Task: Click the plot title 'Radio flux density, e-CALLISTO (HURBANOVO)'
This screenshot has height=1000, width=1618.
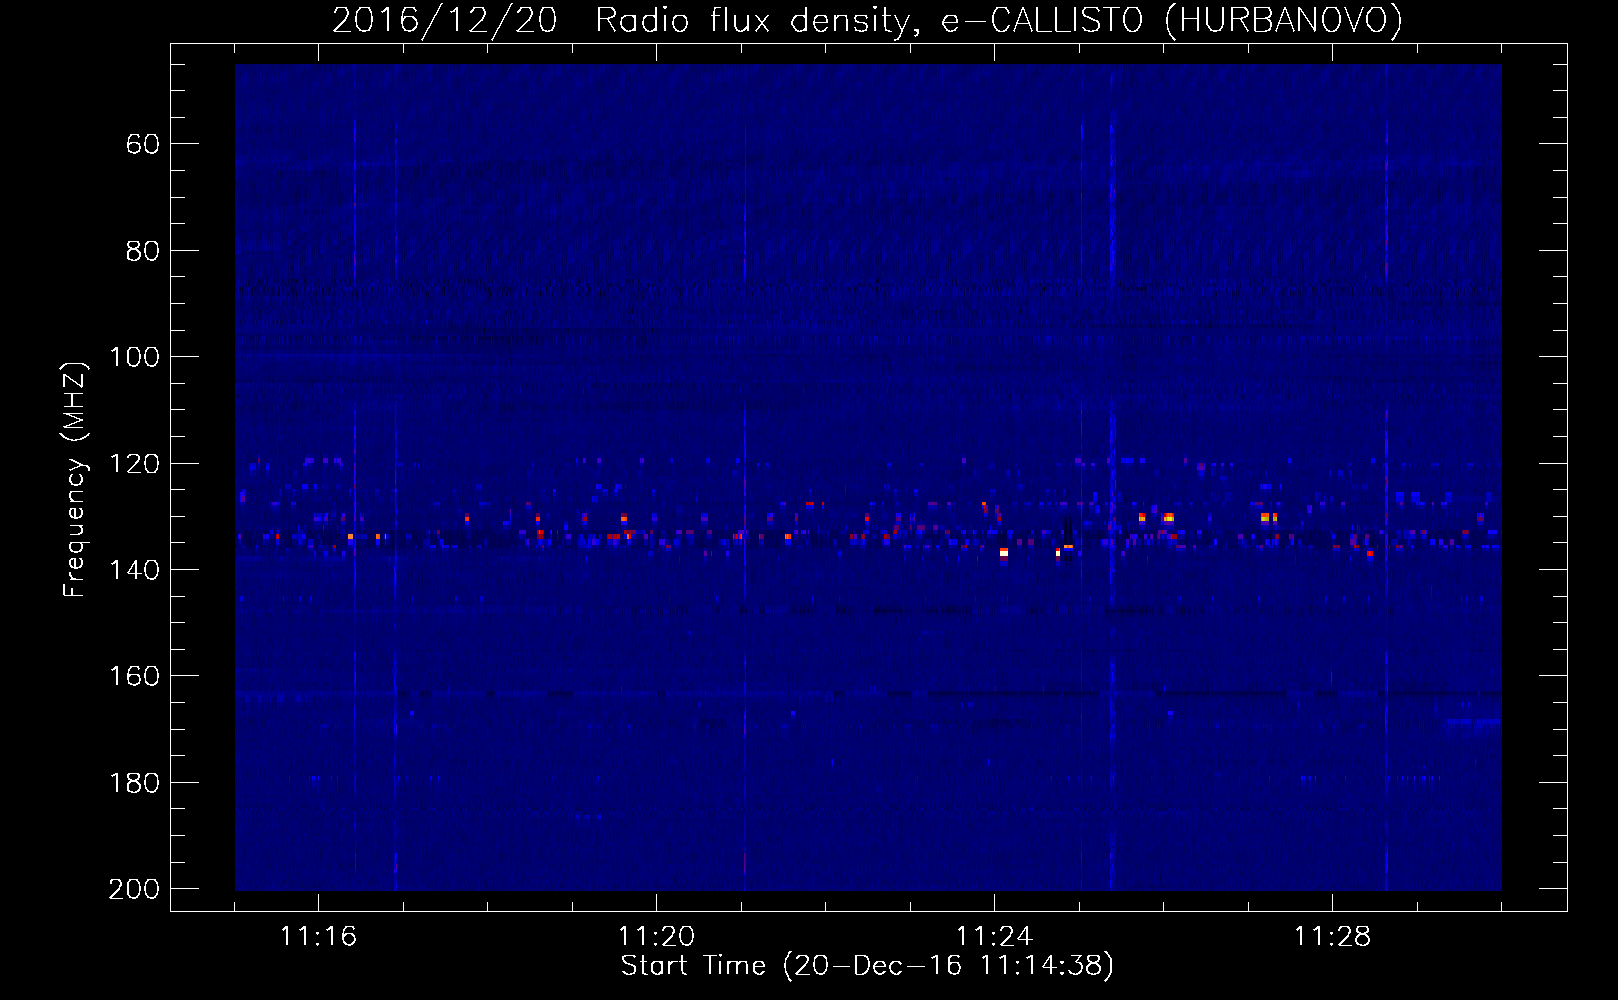Action: [999, 20]
